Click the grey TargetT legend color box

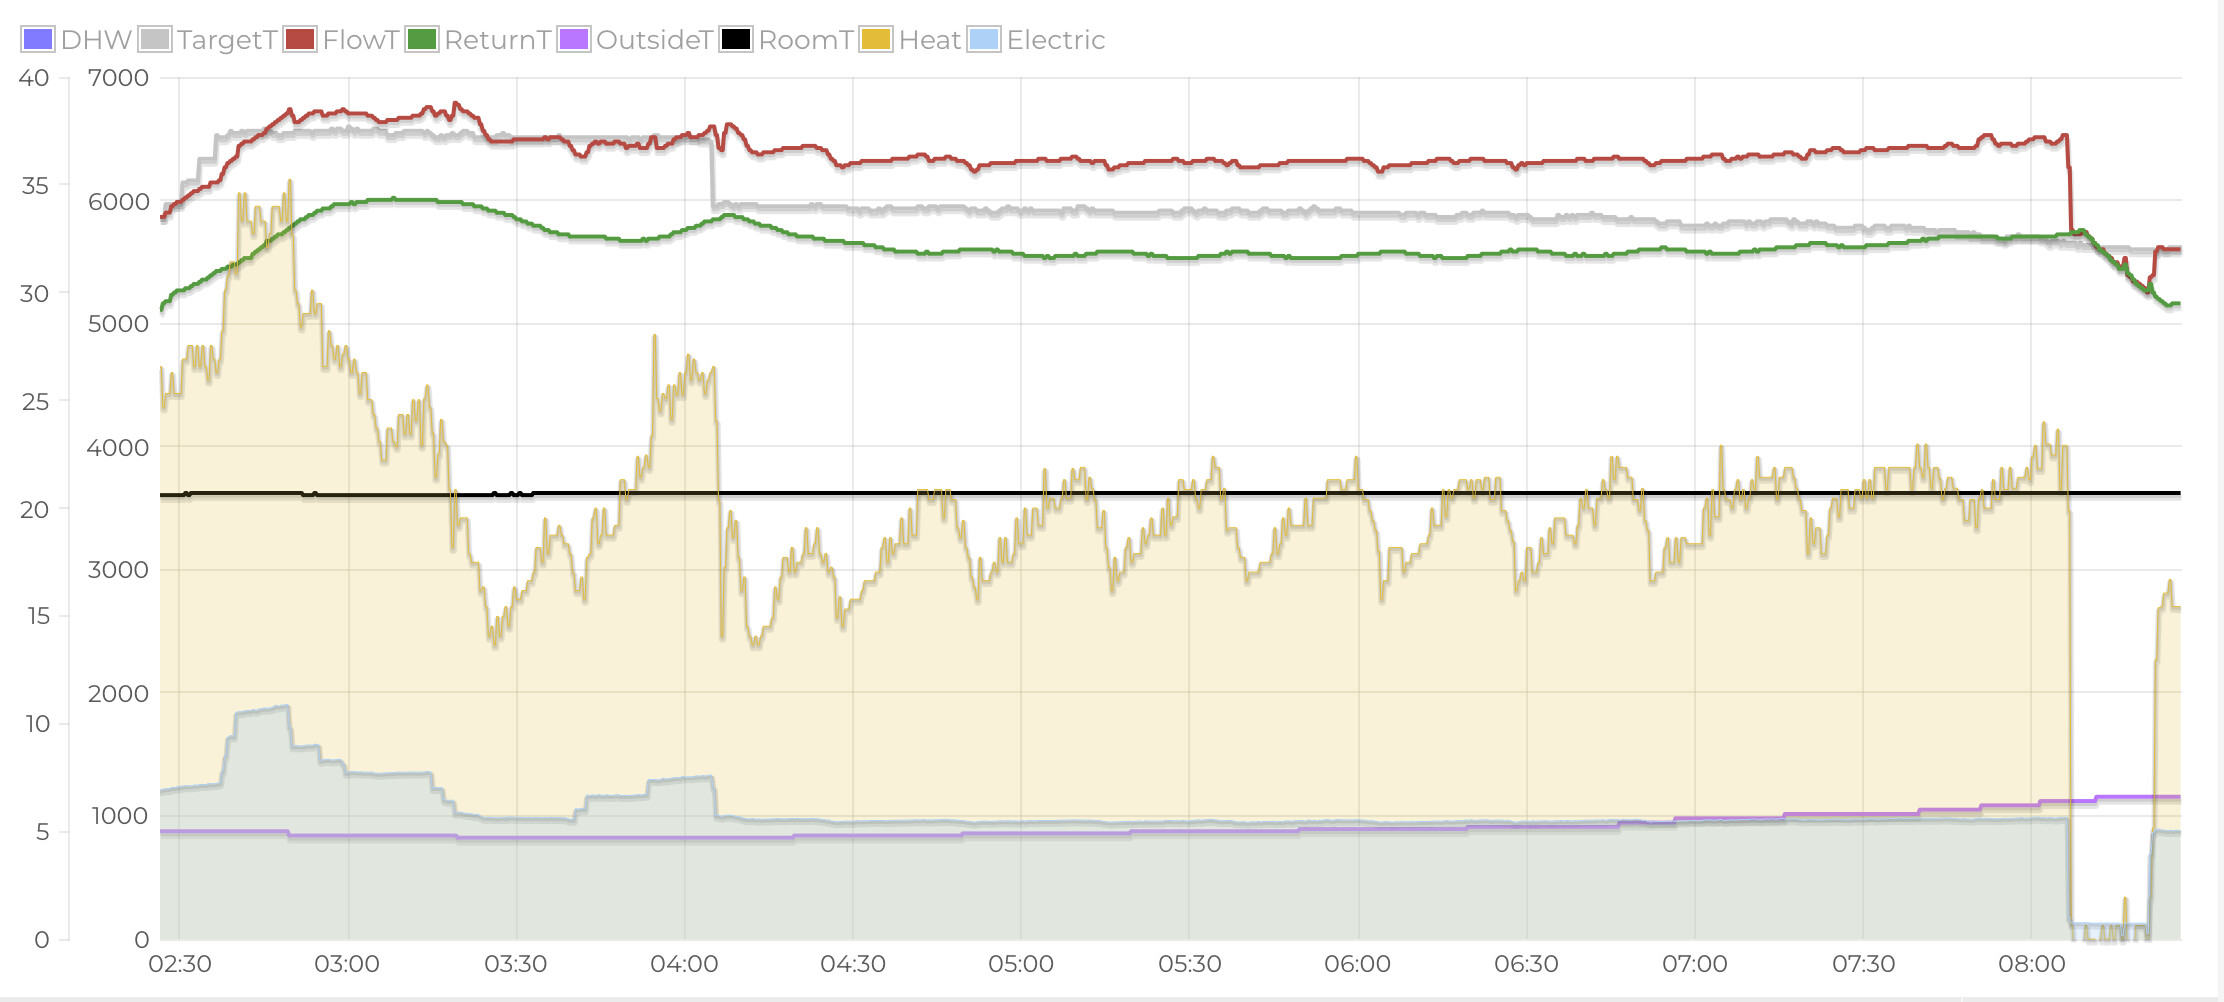click(155, 40)
